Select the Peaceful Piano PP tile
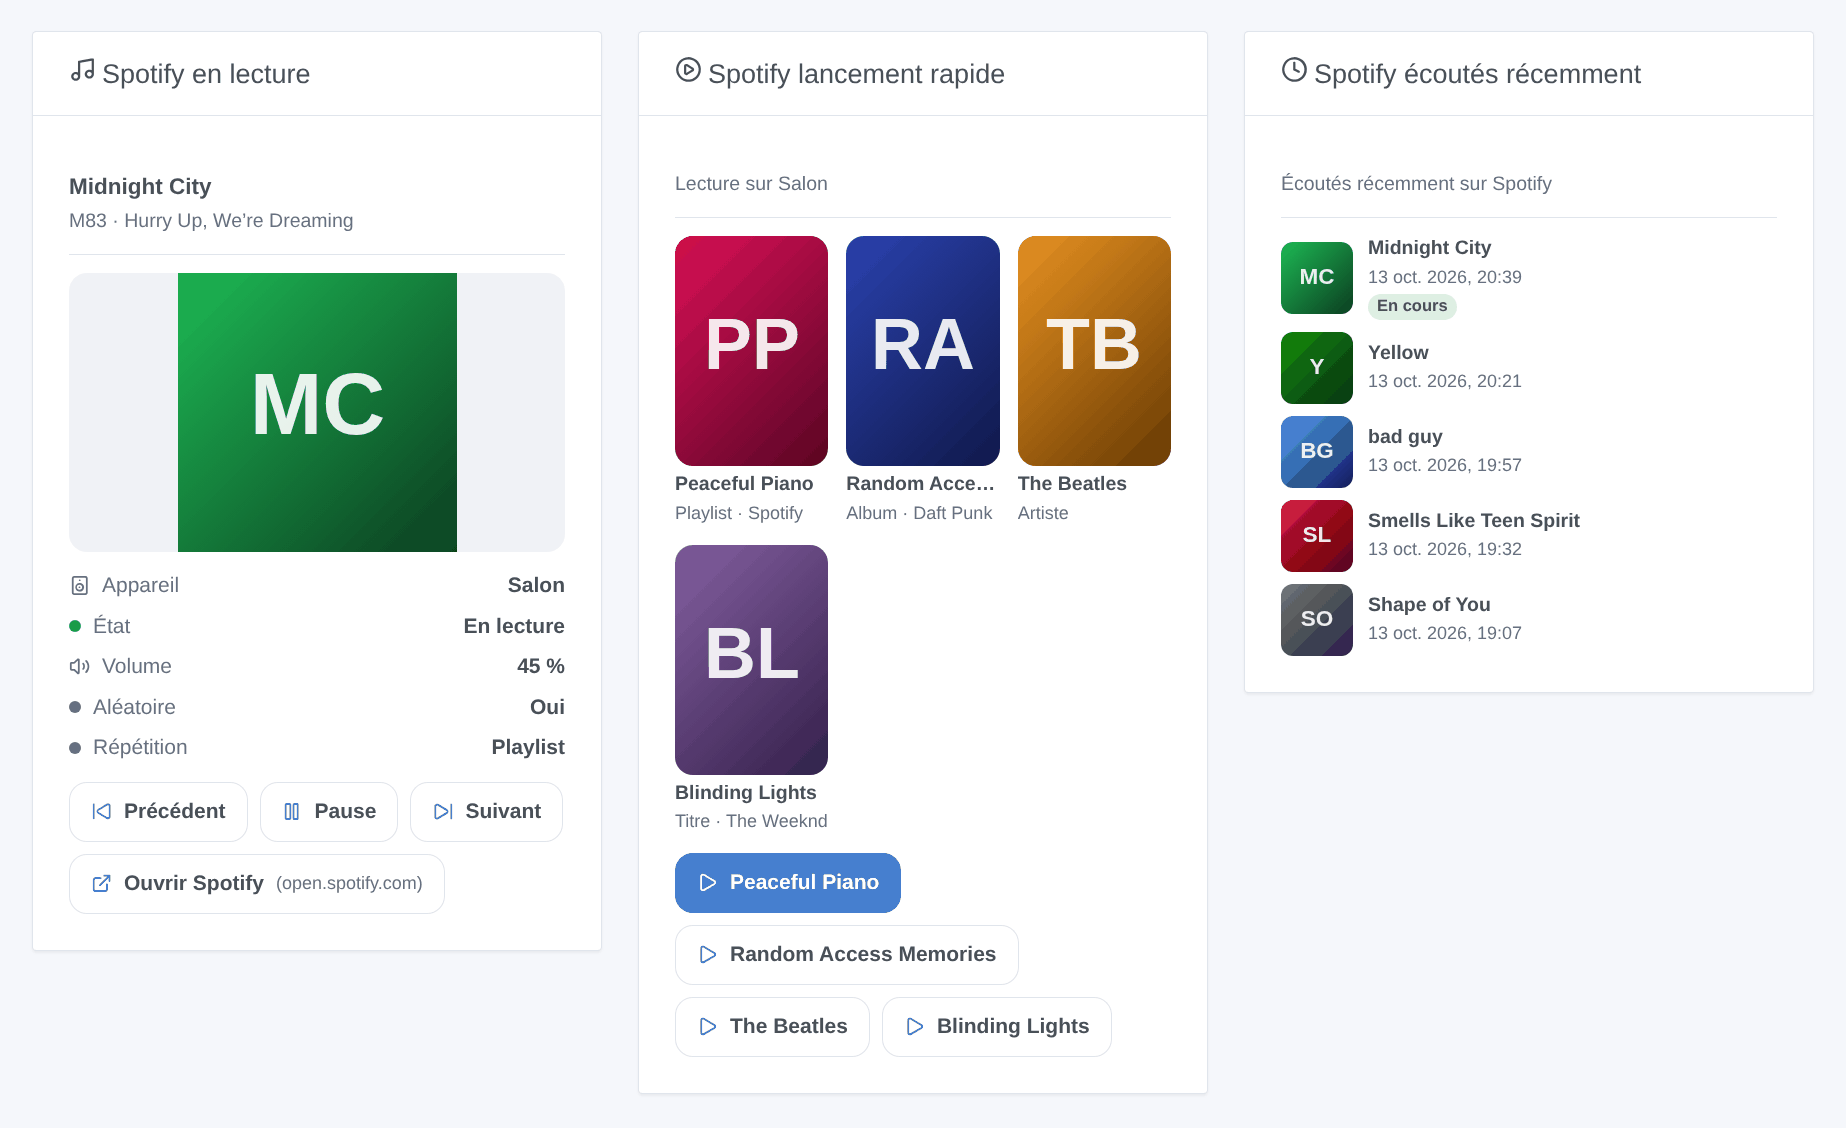Screen dimensions: 1846x1128 (x=751, y=351)
